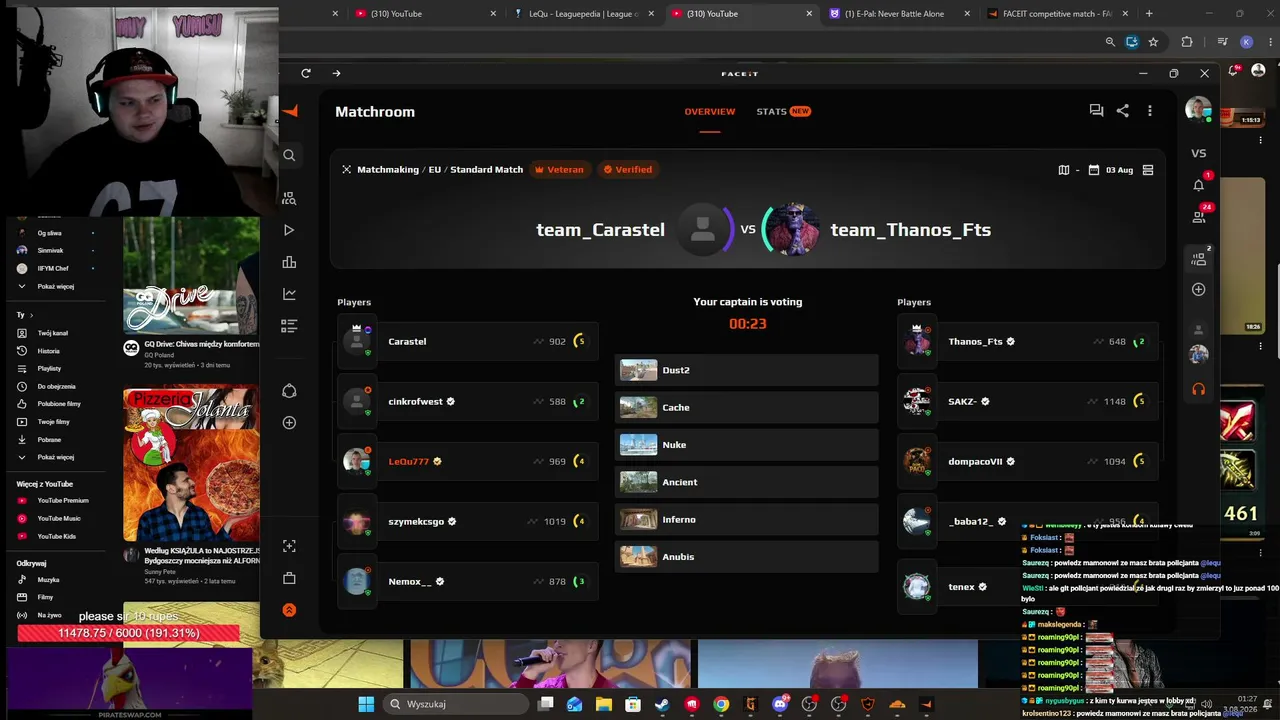Open the friends list icon with 24 badge
Screen dimensions: 1280x720
(x=1199, y=216)
